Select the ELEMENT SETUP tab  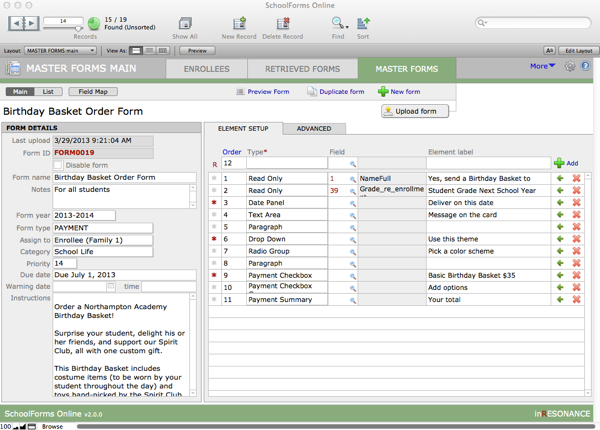[x=243, y=129]
